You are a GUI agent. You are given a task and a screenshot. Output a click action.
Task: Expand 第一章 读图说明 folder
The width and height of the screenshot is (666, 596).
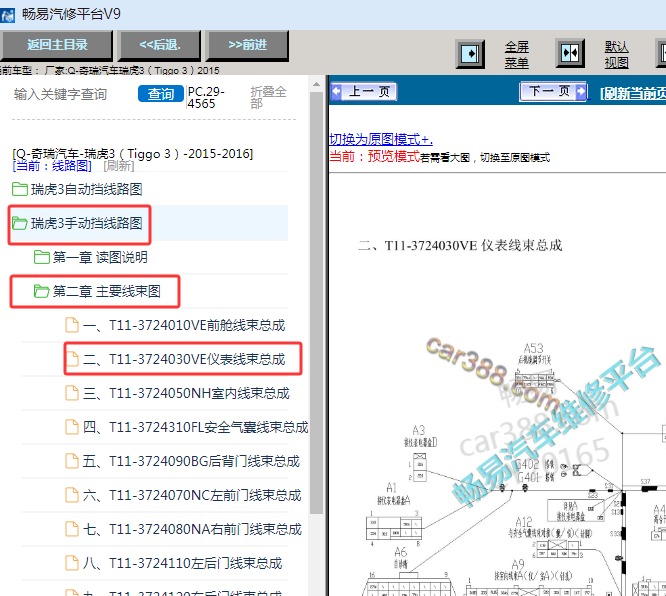pyautogui.click(x=90, y=257)
